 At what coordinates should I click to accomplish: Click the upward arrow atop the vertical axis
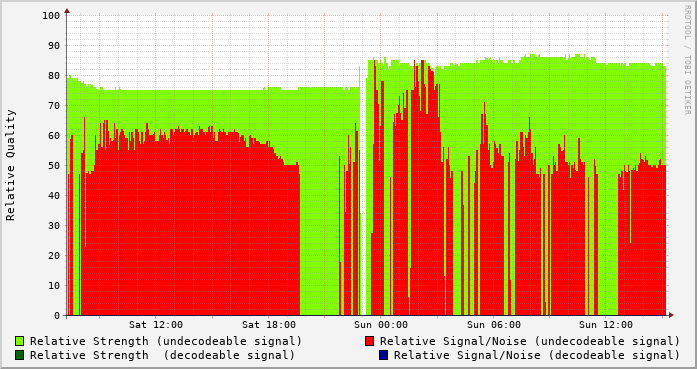pyautogui.click(x=67, y=11)
